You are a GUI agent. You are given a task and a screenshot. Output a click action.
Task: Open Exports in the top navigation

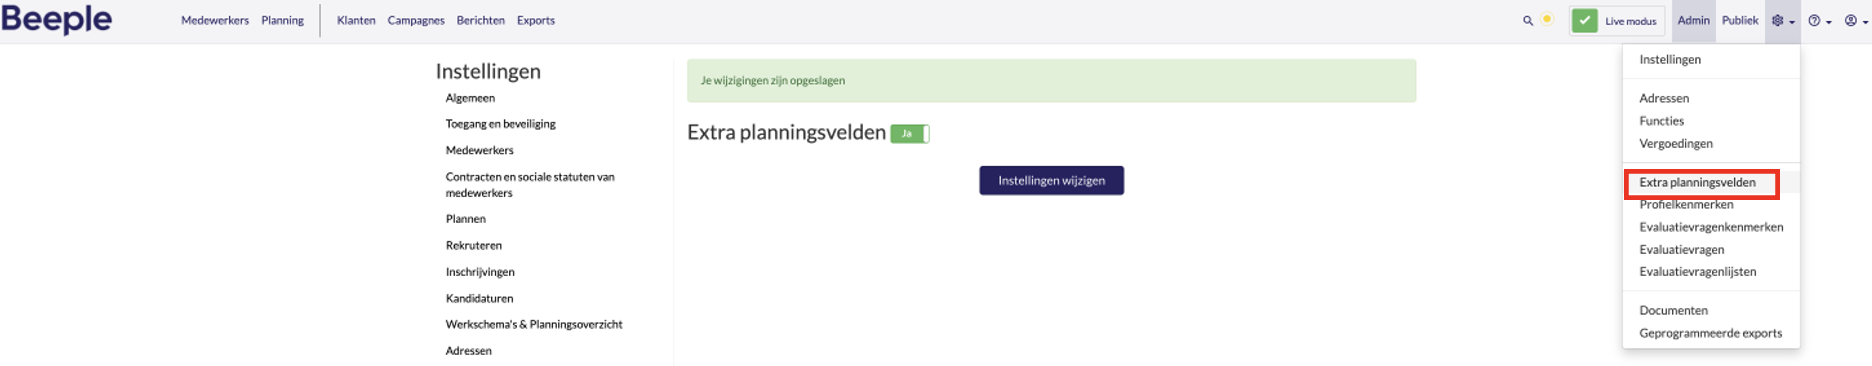536,20
